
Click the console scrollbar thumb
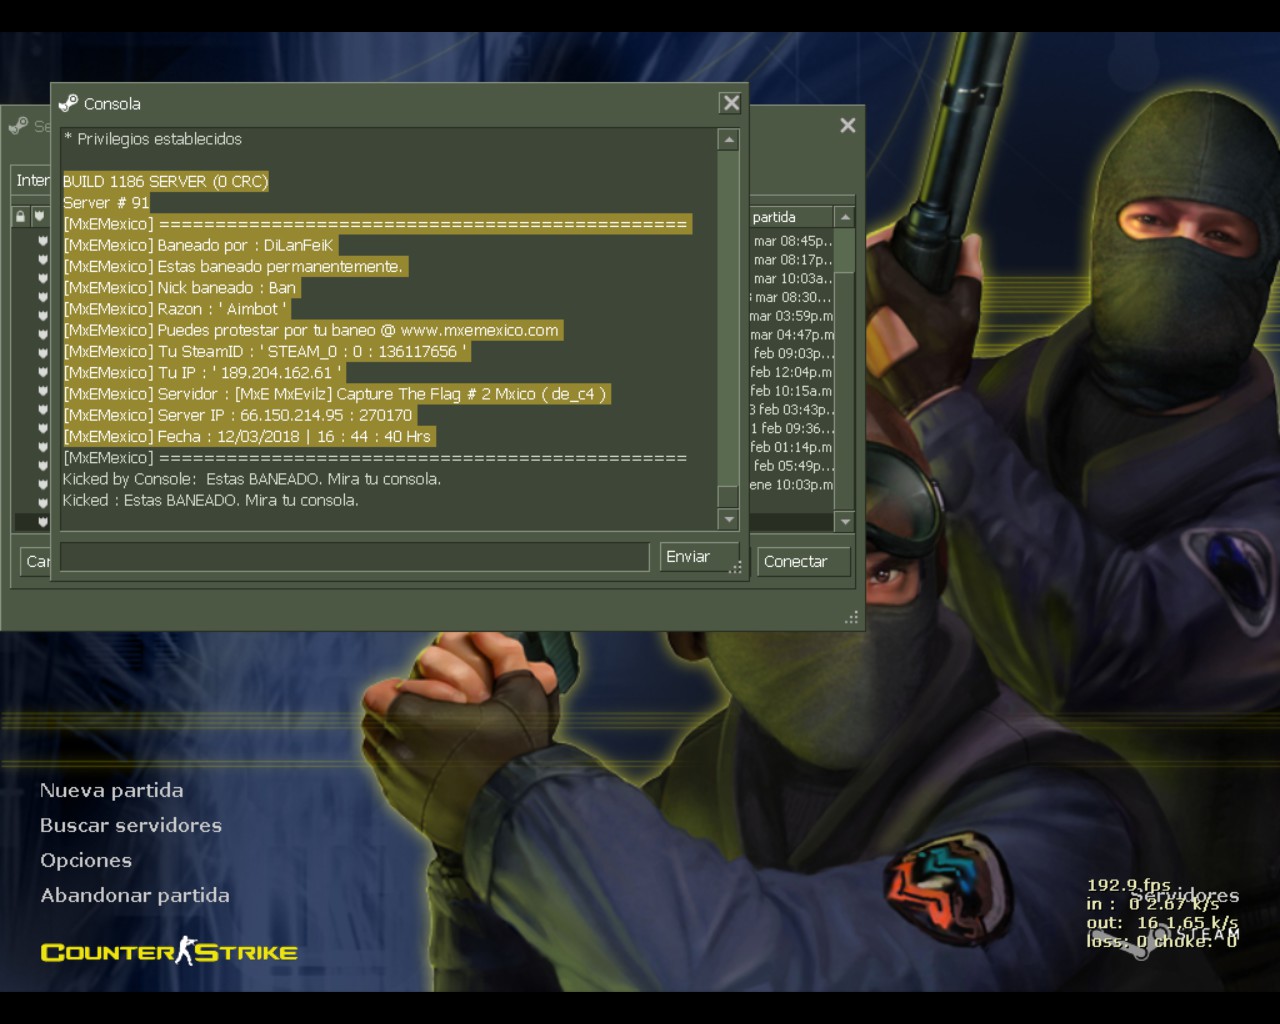tap(728, 496)
